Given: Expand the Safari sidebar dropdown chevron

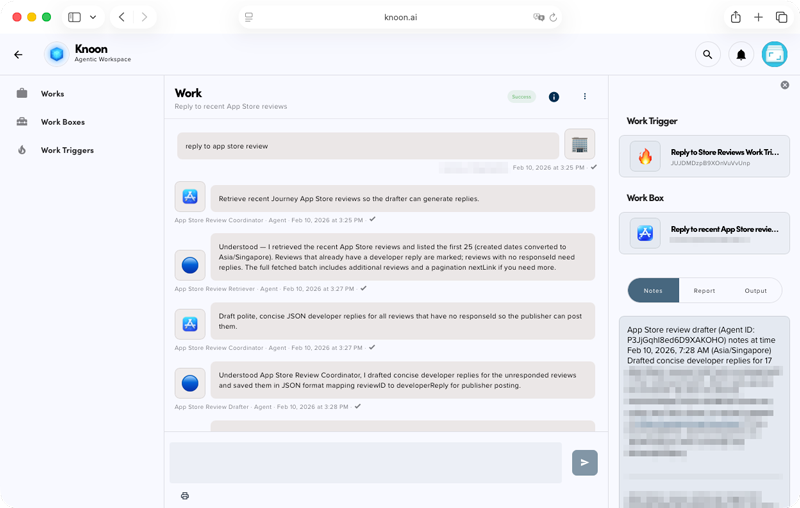Looking at the screenshot, I should [x=93, y=17].
